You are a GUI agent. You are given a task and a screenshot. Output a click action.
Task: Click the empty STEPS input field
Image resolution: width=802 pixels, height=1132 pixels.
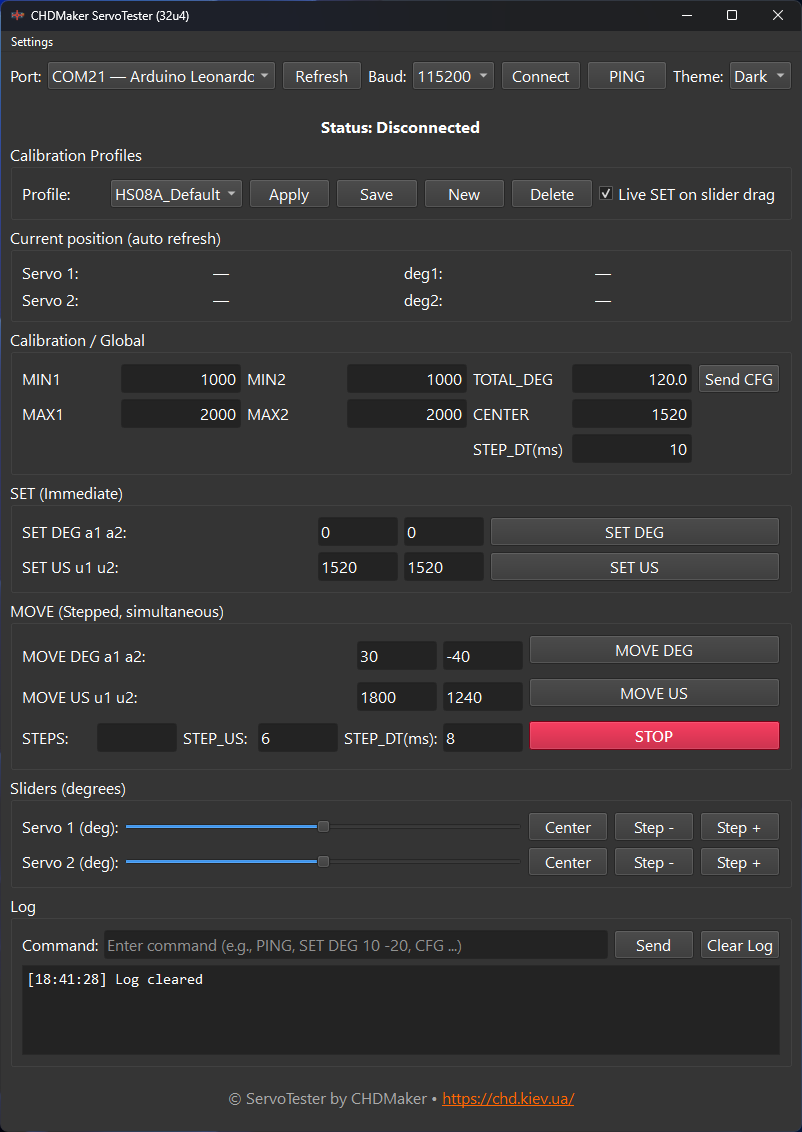(136, 738)
